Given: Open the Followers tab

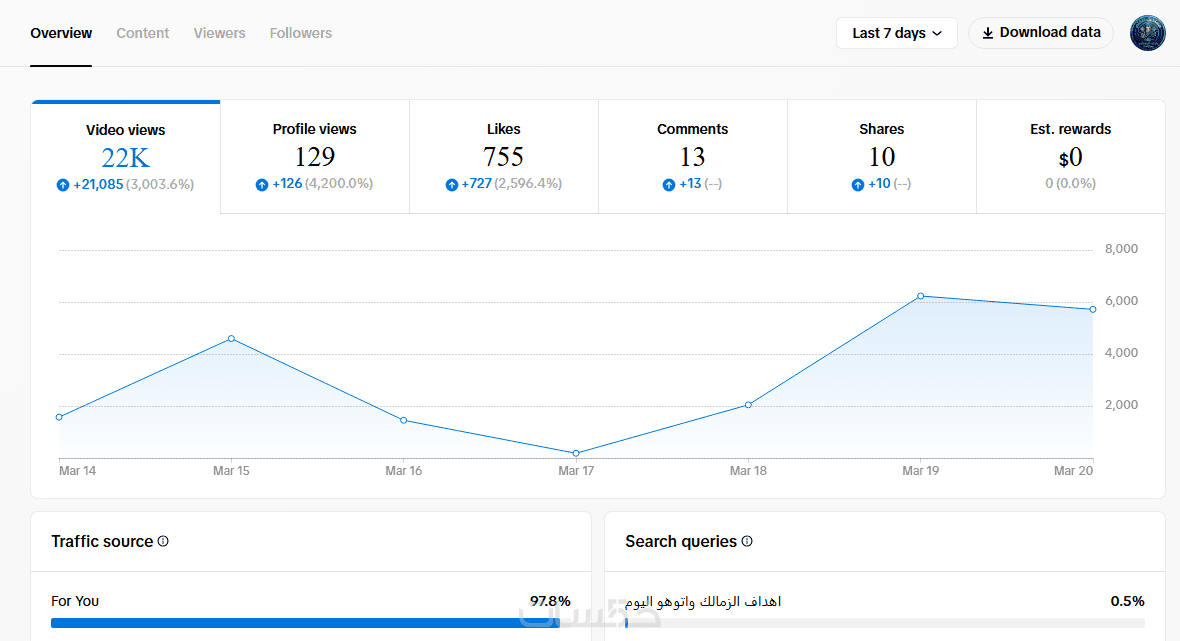Looking at the screenshot, I should coord(300,33).
